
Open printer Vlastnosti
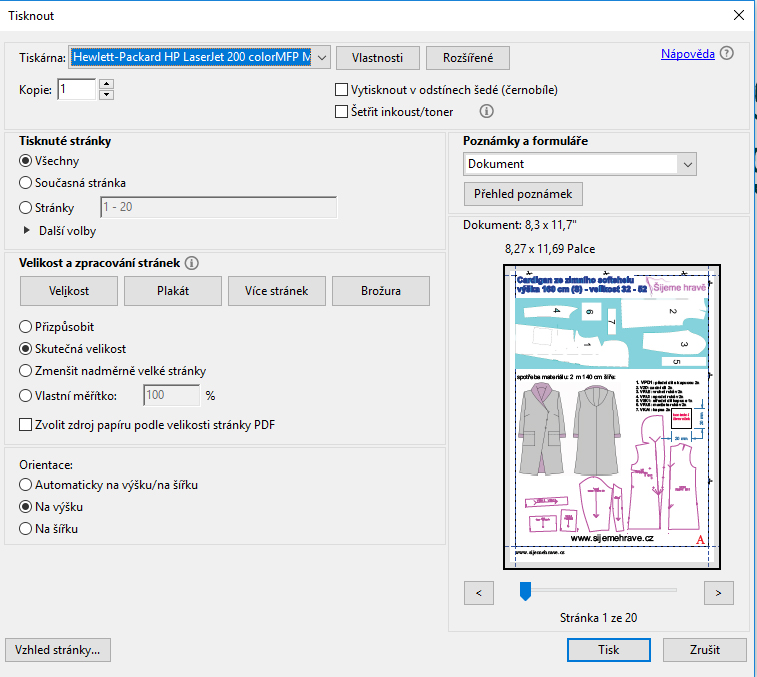pyautogui.click(x=378, y=58)
